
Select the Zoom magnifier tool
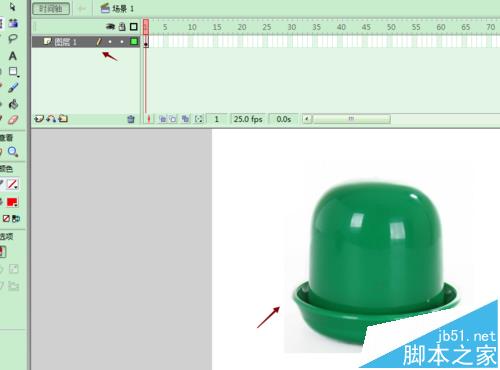coord(13,152)
